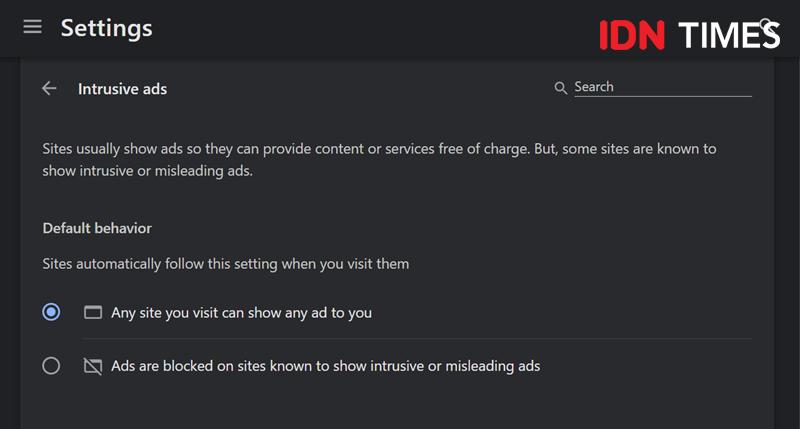Click the red IDN logo letters
Screen dimensions: 800x429
click(632, 35)
